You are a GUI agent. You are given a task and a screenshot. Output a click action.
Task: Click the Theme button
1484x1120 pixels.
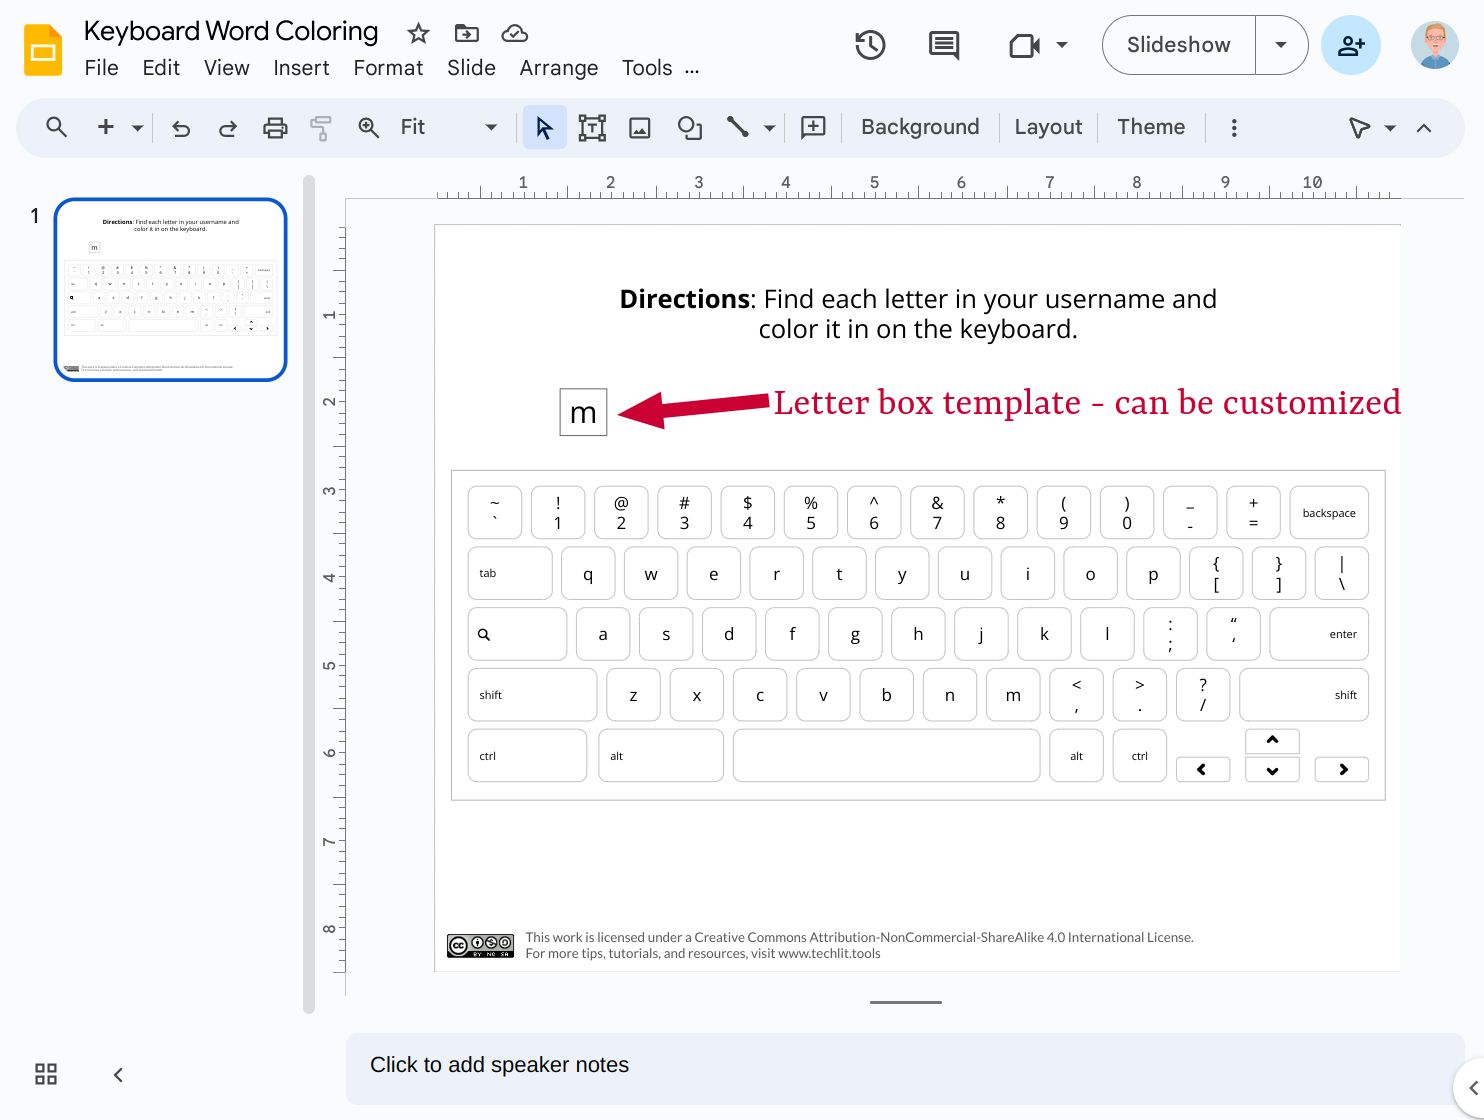[1151, 127]
